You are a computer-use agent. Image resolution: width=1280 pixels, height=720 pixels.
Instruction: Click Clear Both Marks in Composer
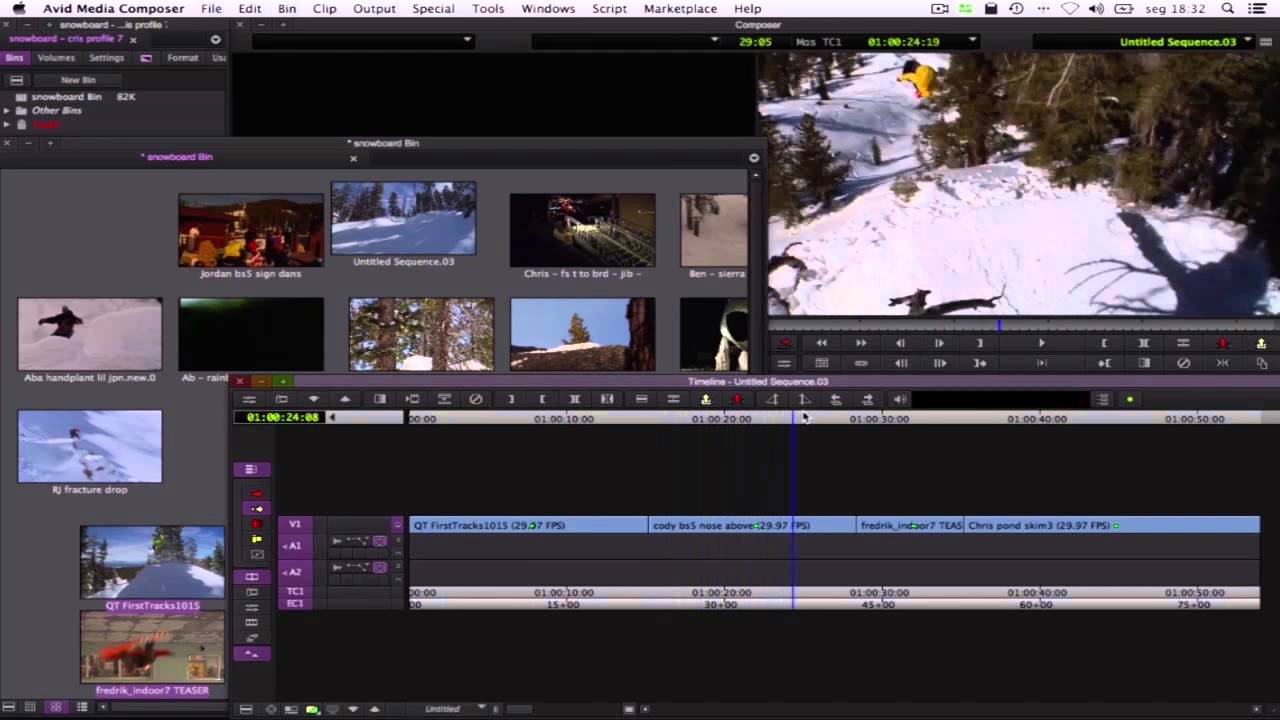[1183, 363]
